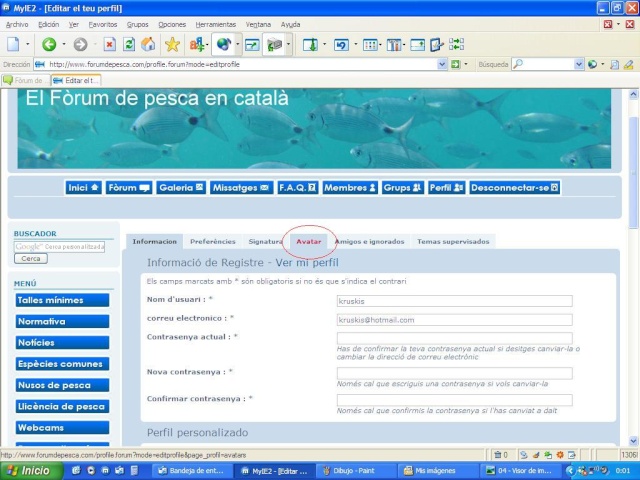Image resolution: width=640 pixels, height=480 pixels.
Task: Click the Desconnectar-se button
Action: (515, 188)
